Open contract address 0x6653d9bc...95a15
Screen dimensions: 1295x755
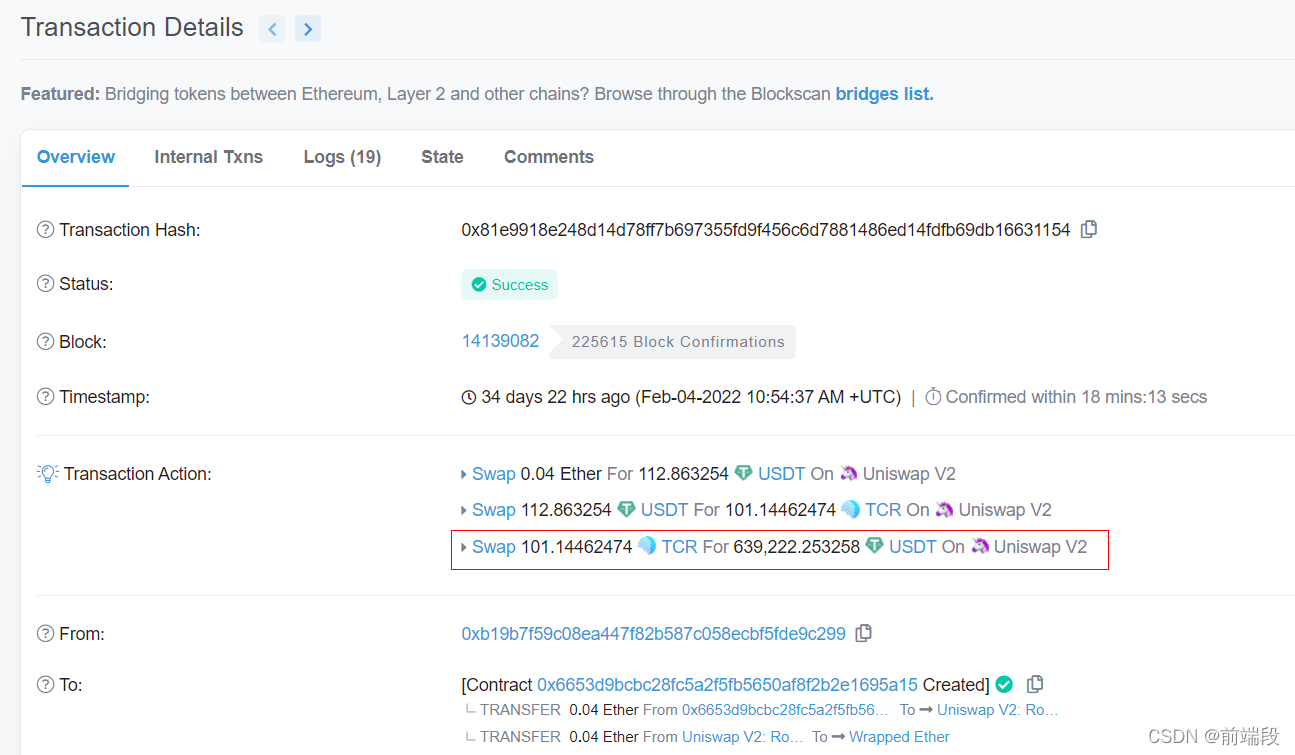[727, 684]
